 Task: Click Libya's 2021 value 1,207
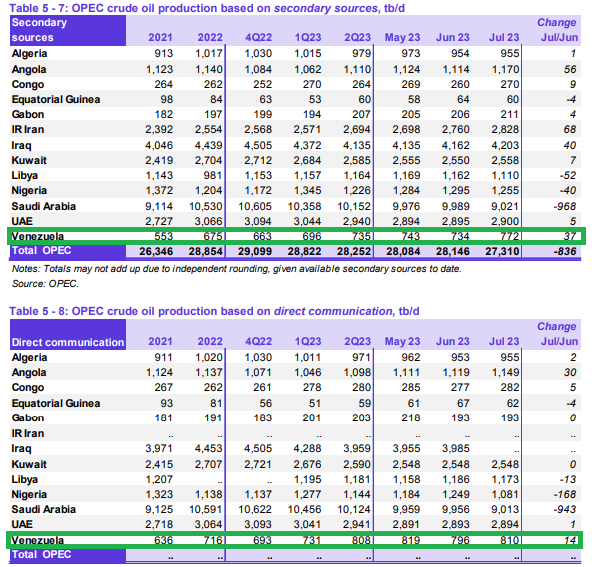tap(159, 479)
